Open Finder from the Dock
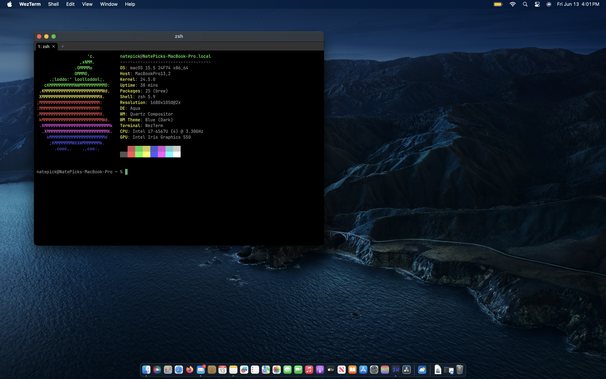606x379 pixels. 146,370
